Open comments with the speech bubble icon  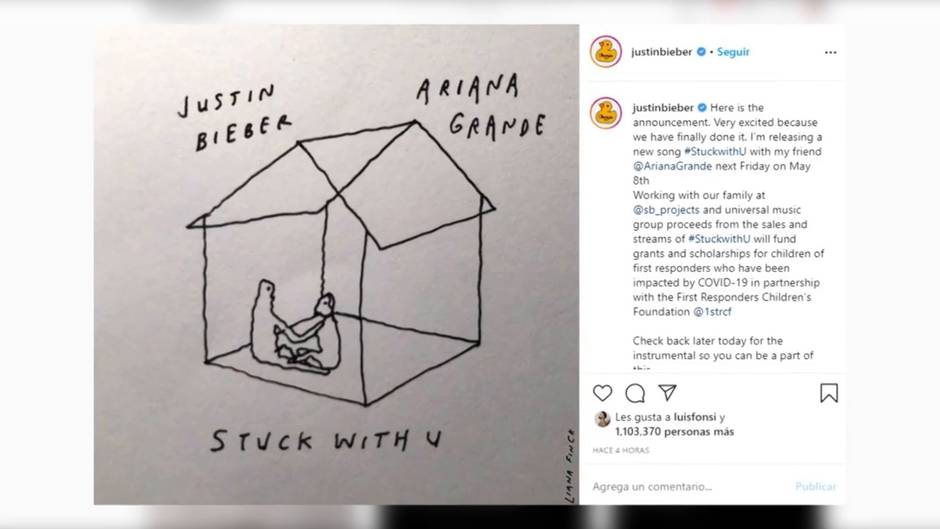click(635, 393)
